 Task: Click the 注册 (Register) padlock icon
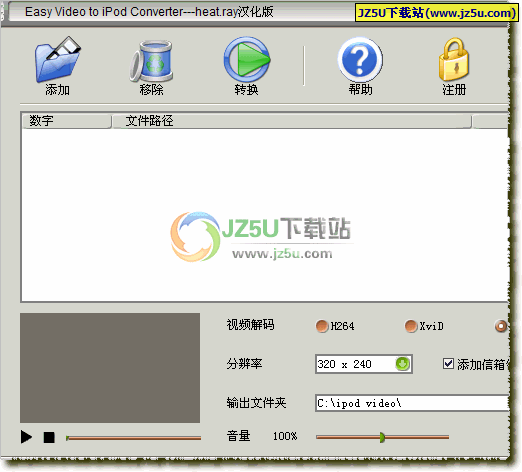pyautogui.click(x=454, y=59)
